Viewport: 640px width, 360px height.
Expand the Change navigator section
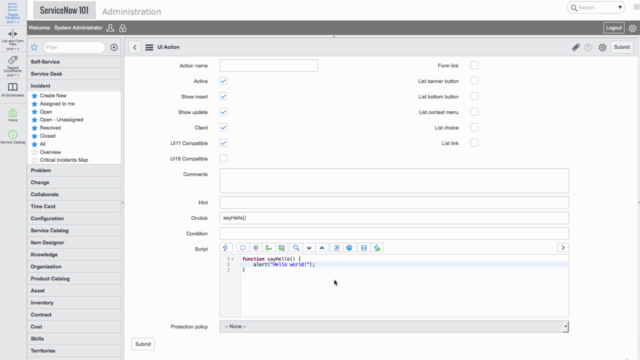(74, 182)
